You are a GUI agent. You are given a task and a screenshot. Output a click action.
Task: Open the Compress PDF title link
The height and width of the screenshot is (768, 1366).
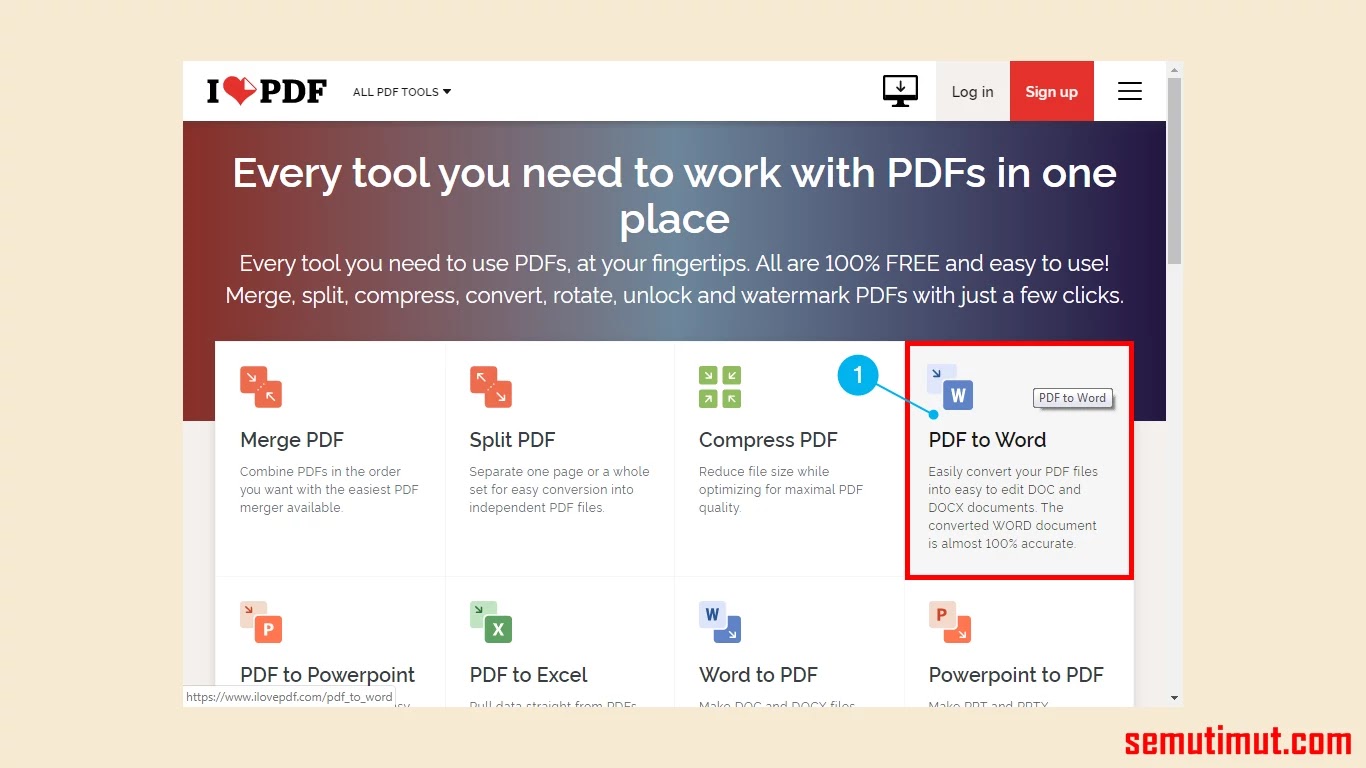coord(768,440)
